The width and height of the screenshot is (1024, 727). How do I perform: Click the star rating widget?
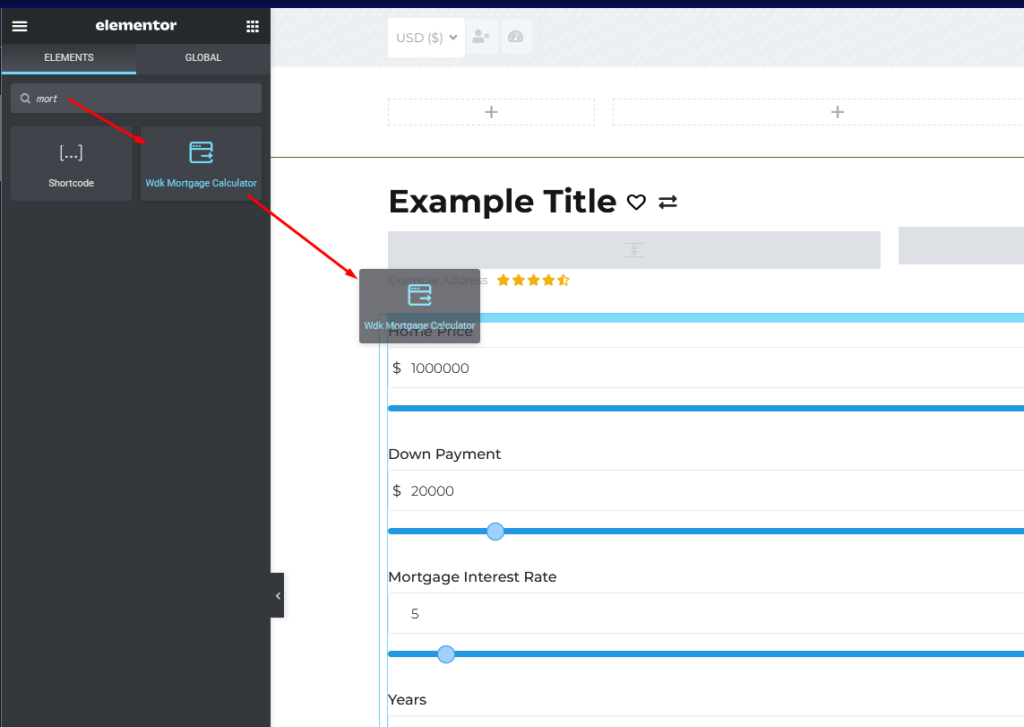pyautogui.click(x=533, y=280)
